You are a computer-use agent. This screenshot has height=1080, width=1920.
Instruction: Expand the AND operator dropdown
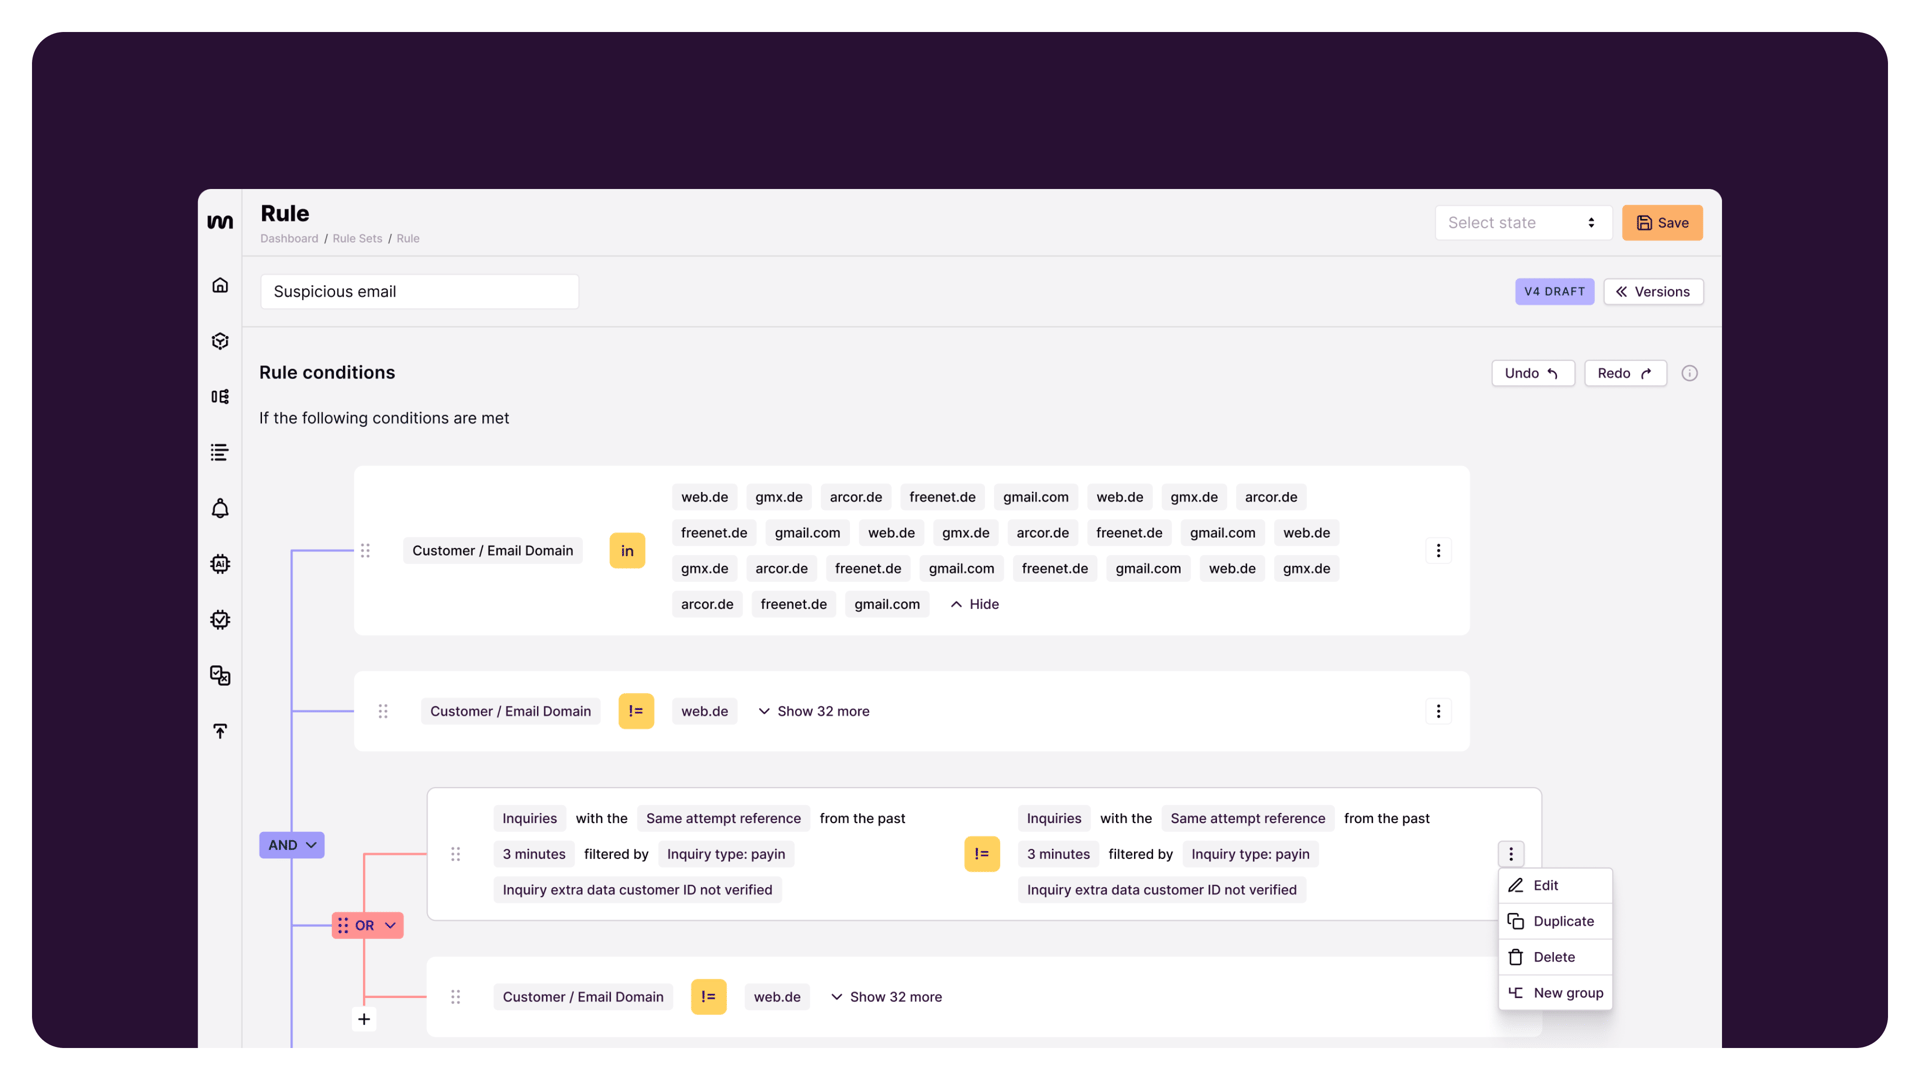pos(291,845)
